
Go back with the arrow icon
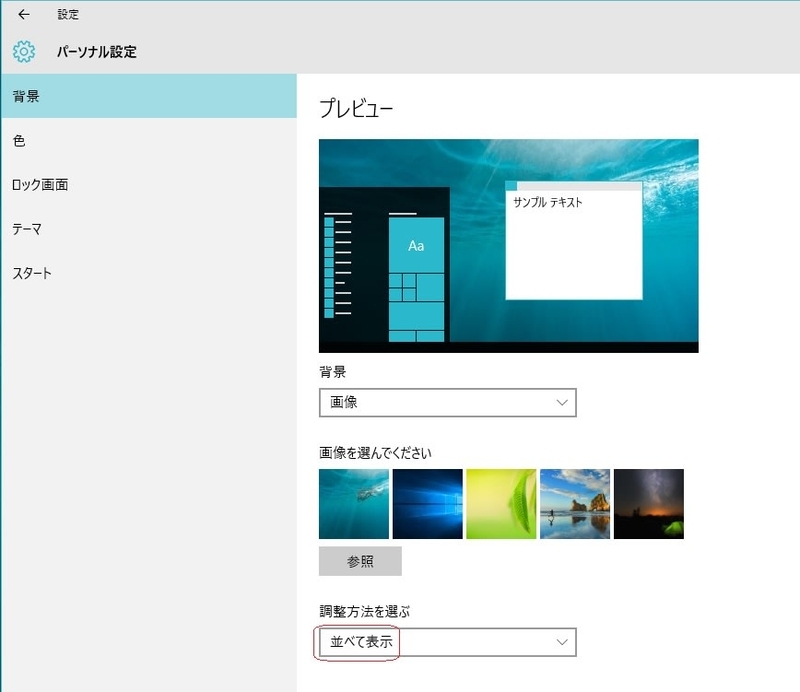[23, 14]
